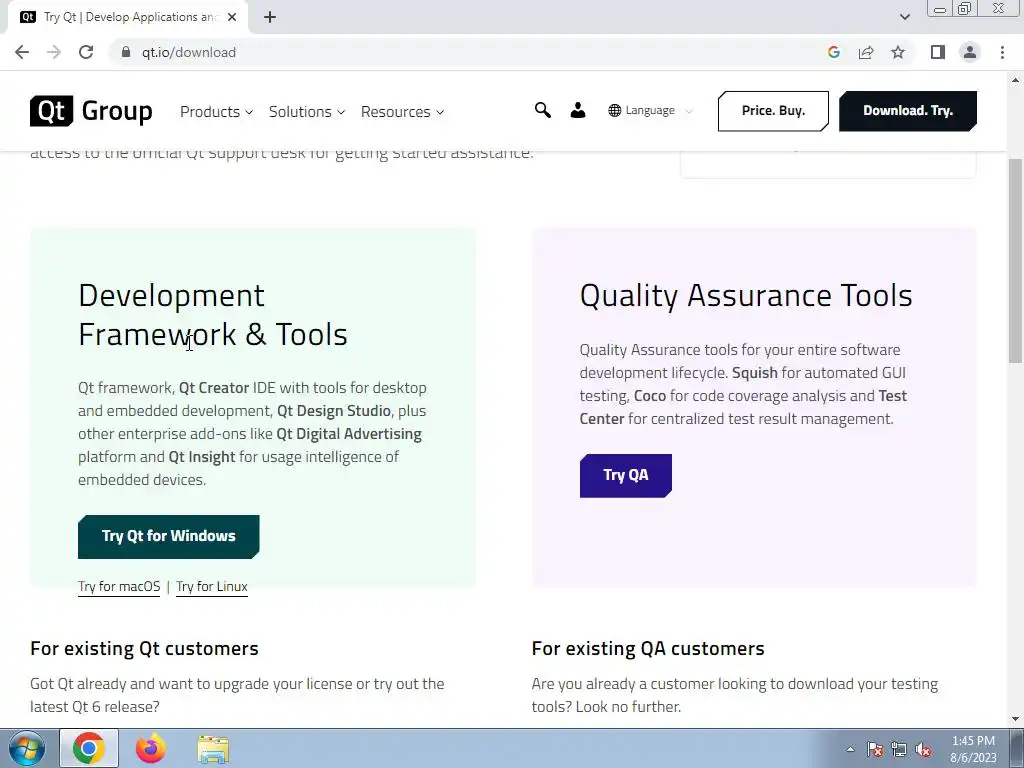Follow the Try for Linux link
This screenshot has height=768, width=1024.
[x=212, y=586]
